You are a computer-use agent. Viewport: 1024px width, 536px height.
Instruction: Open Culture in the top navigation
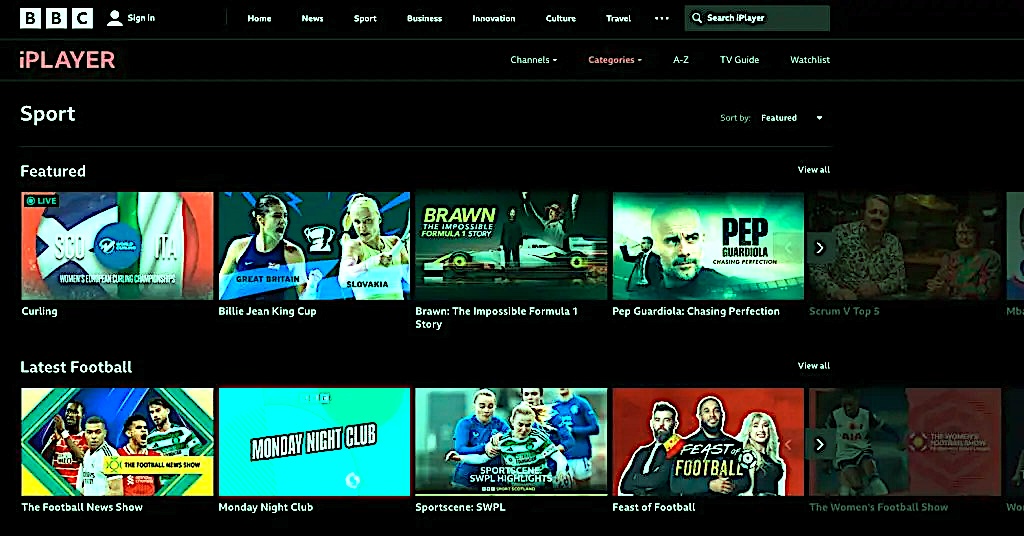pos(561,18)
